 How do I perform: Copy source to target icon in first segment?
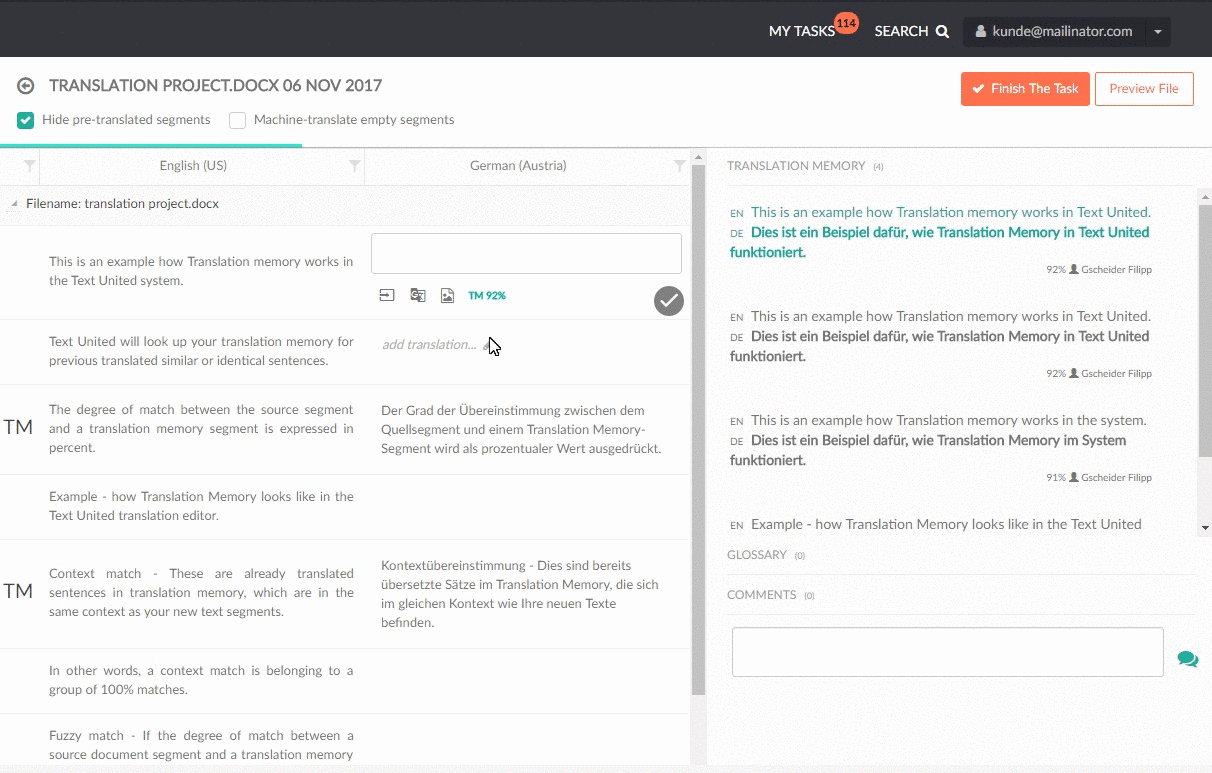pos(387,295)
